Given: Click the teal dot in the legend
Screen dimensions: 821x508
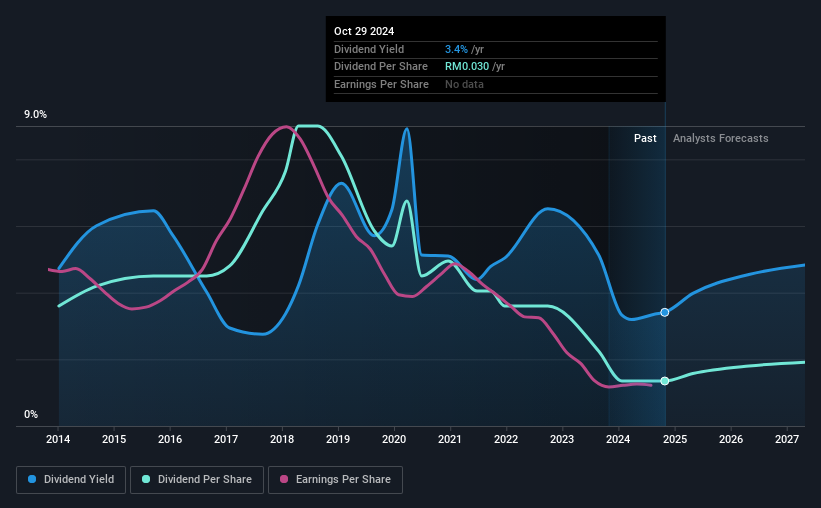Looking at the screenshot, I should click(x=146, y=479).
